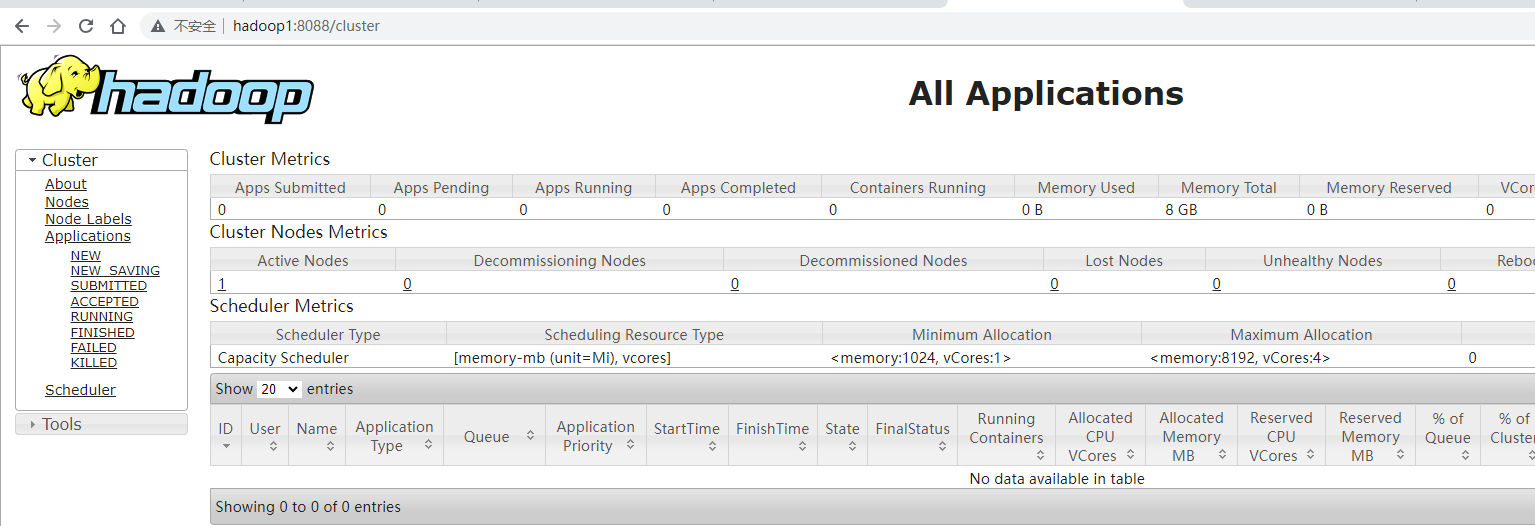This screenshot has width=1535, height=526.
Task: Open the Scheduler link in sidebar
Action: click(x=80, y=390)
